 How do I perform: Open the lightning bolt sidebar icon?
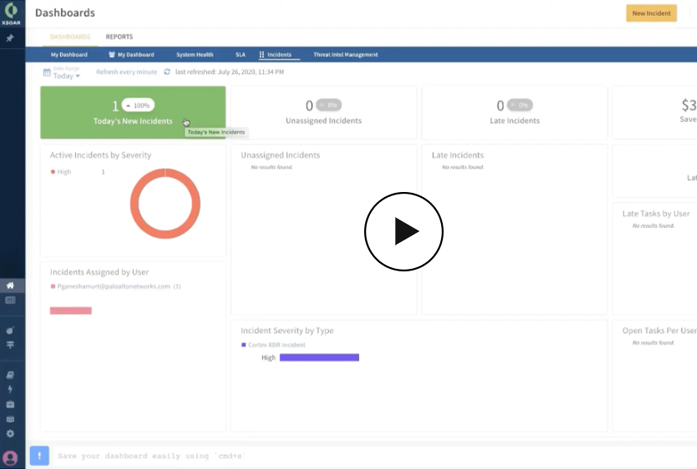[x=10, y=389]
